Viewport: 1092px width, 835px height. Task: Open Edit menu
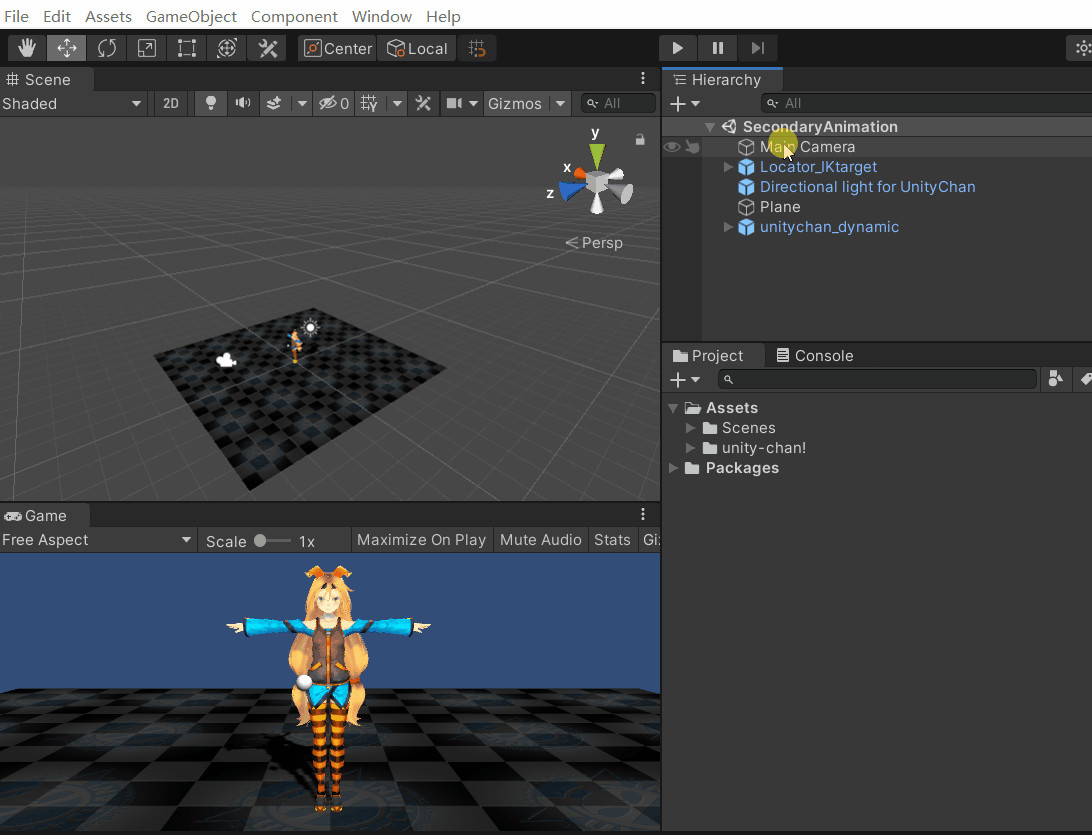tap(57, 16)
